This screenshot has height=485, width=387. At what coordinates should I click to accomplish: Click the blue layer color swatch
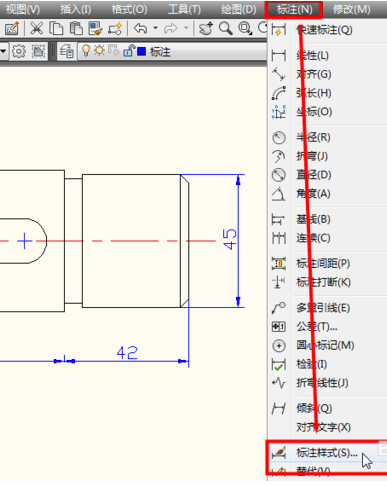pyautogui.click(x=142, y=52)
